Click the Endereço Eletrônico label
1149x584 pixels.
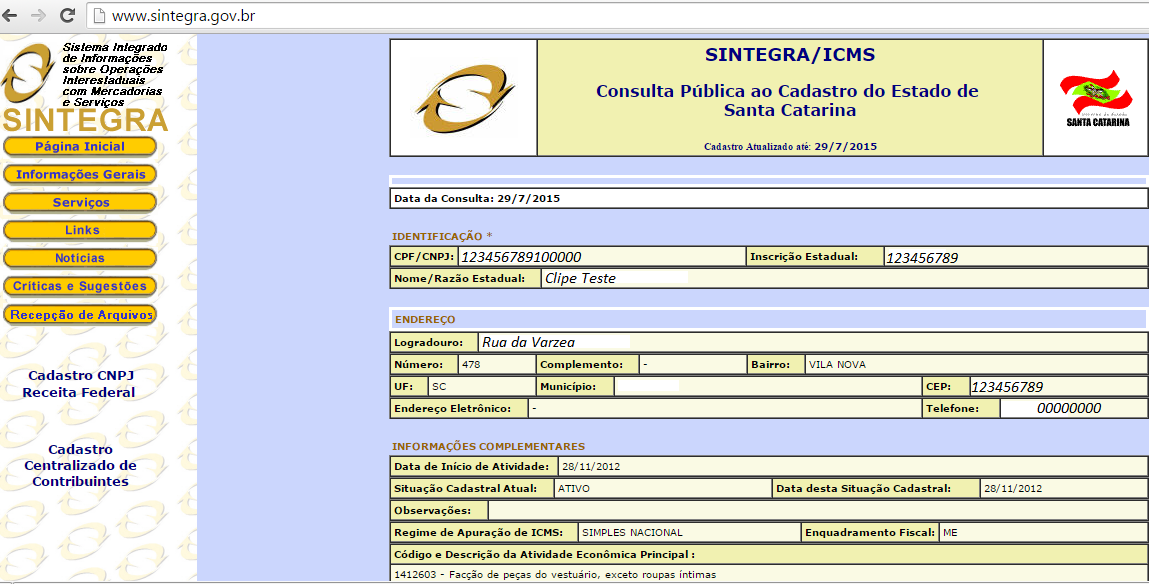452,408
